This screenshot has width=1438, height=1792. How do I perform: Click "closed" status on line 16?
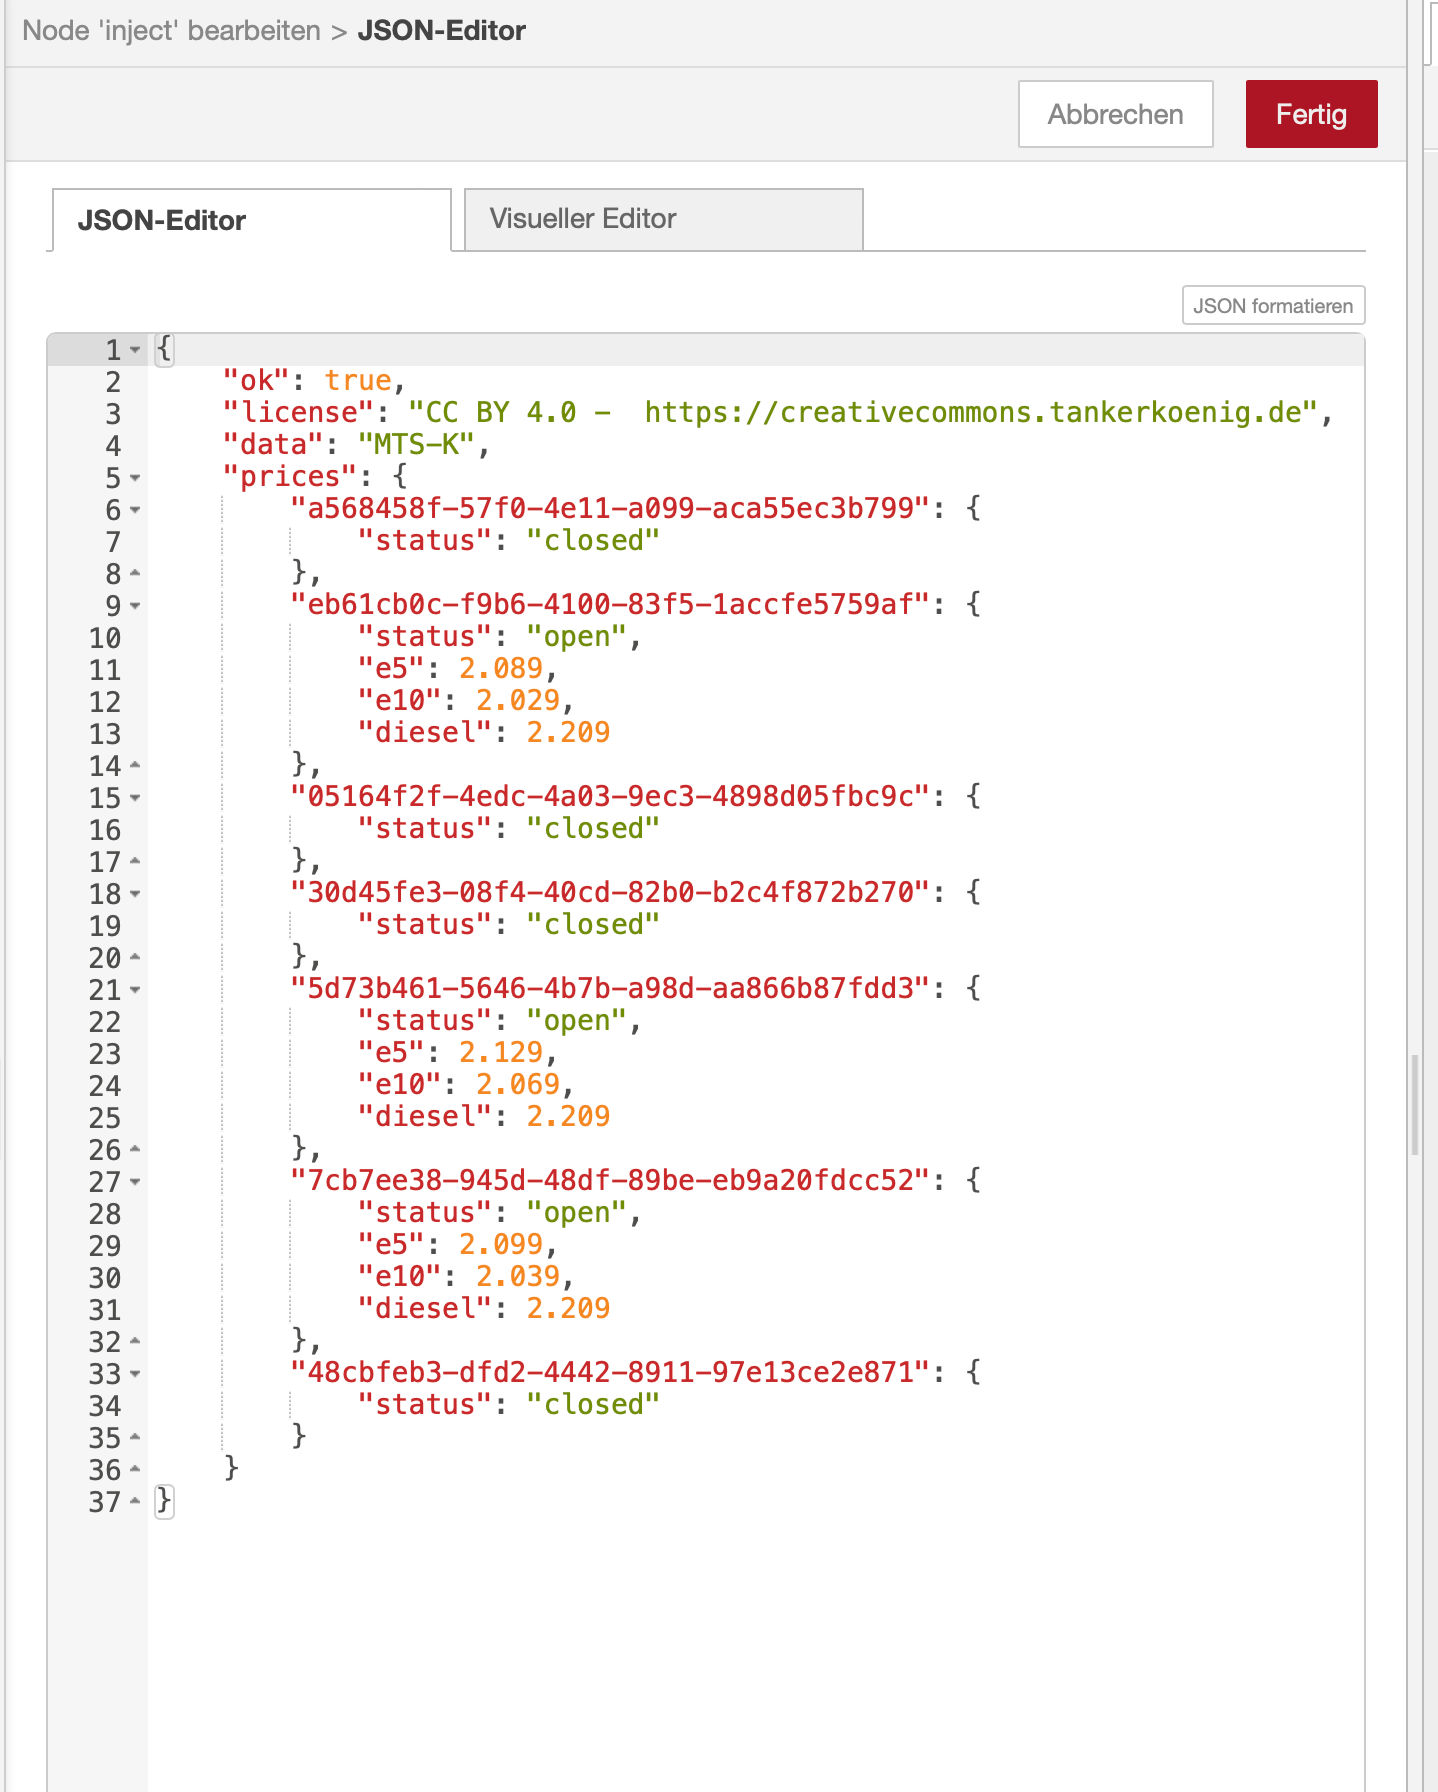[594, 829]
